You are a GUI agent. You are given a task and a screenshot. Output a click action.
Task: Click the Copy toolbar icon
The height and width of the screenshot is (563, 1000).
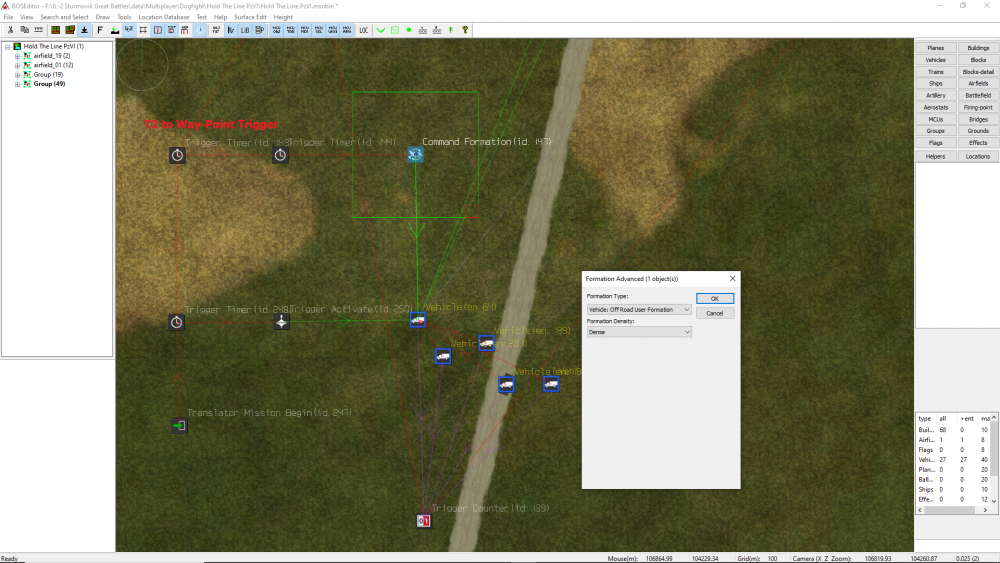click(24, 30)
